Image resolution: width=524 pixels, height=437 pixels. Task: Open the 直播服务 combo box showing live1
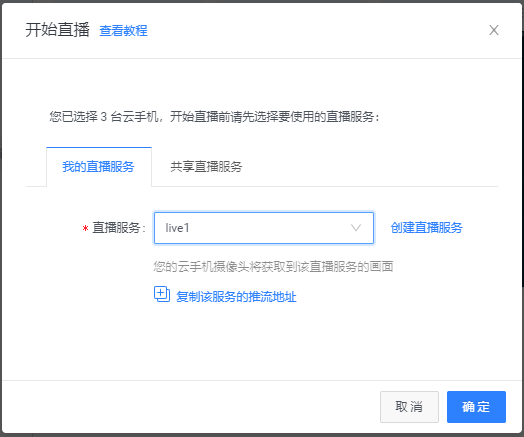(x=264, y=228)
